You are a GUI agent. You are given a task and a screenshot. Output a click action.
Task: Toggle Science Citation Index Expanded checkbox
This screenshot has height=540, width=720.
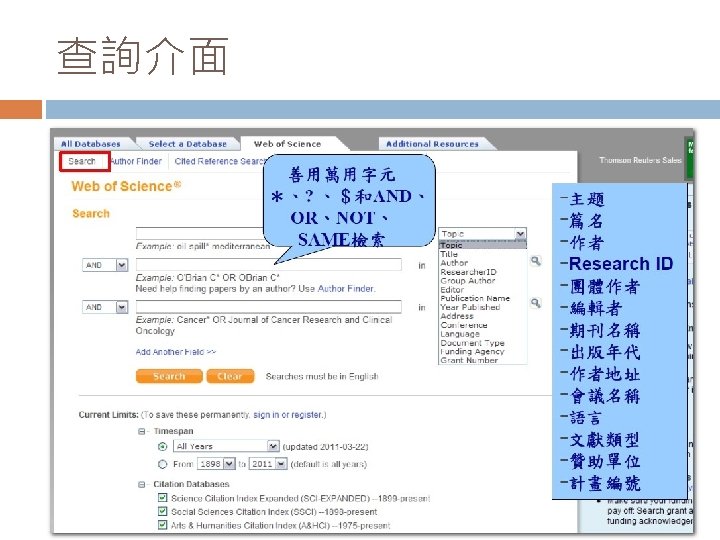click(x=162, y=498)
